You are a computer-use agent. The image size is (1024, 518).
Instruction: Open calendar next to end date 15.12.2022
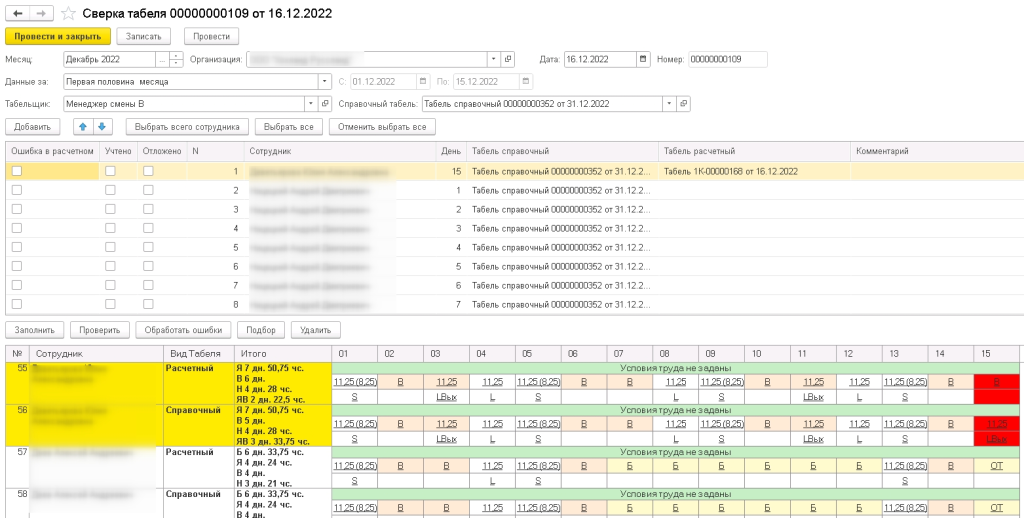coord(526,82)
